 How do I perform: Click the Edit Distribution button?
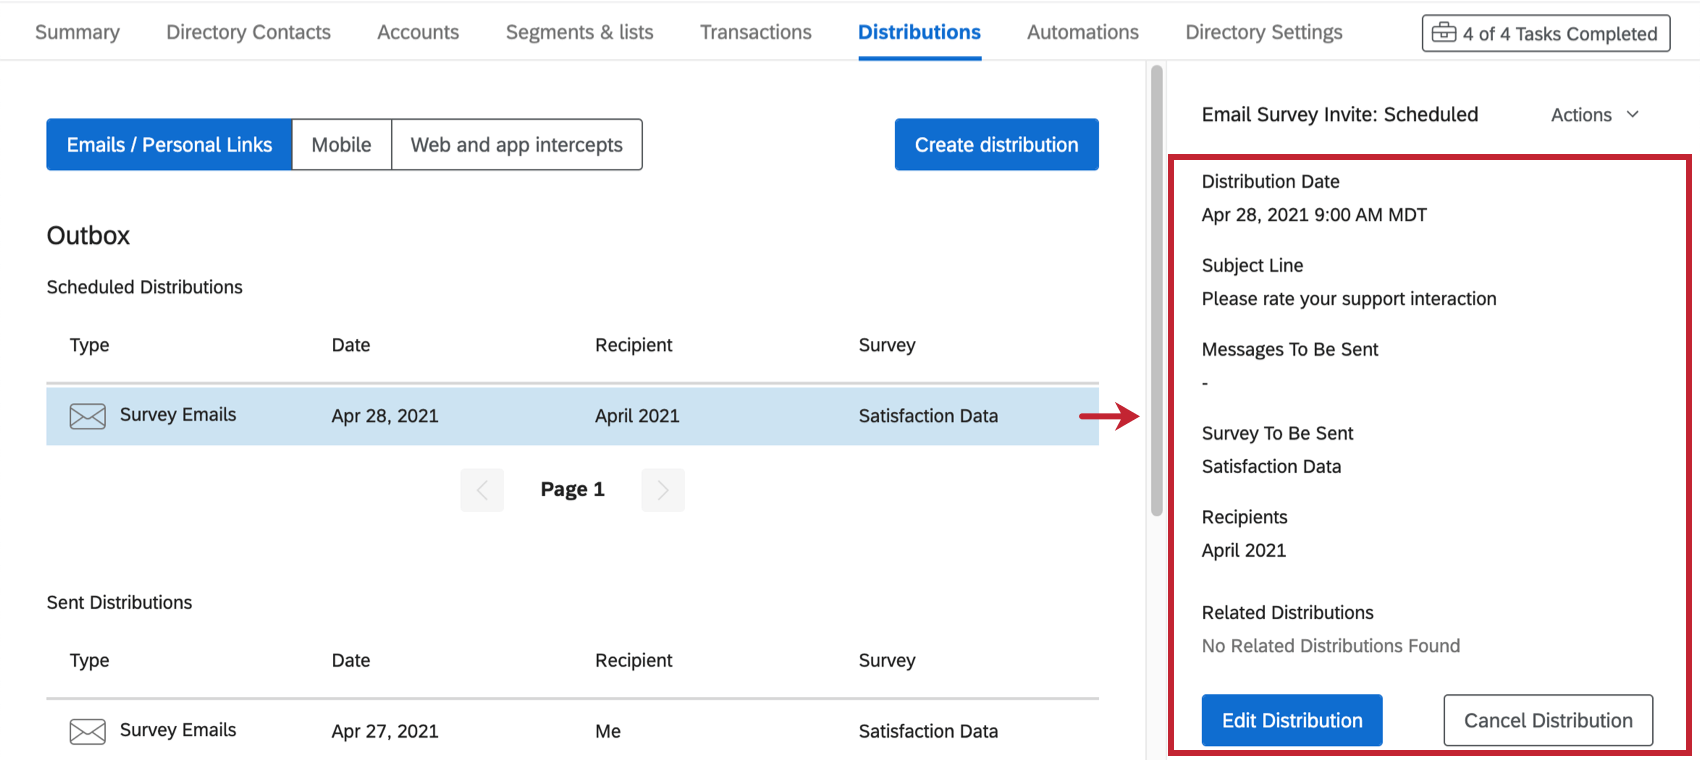click(x=1291, y=720)
